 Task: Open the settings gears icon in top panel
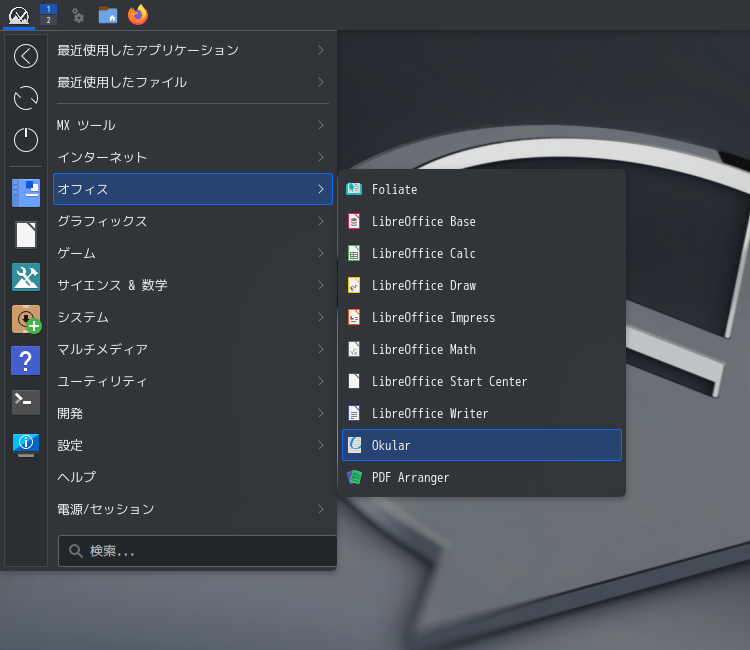click(x=77, y=16)
